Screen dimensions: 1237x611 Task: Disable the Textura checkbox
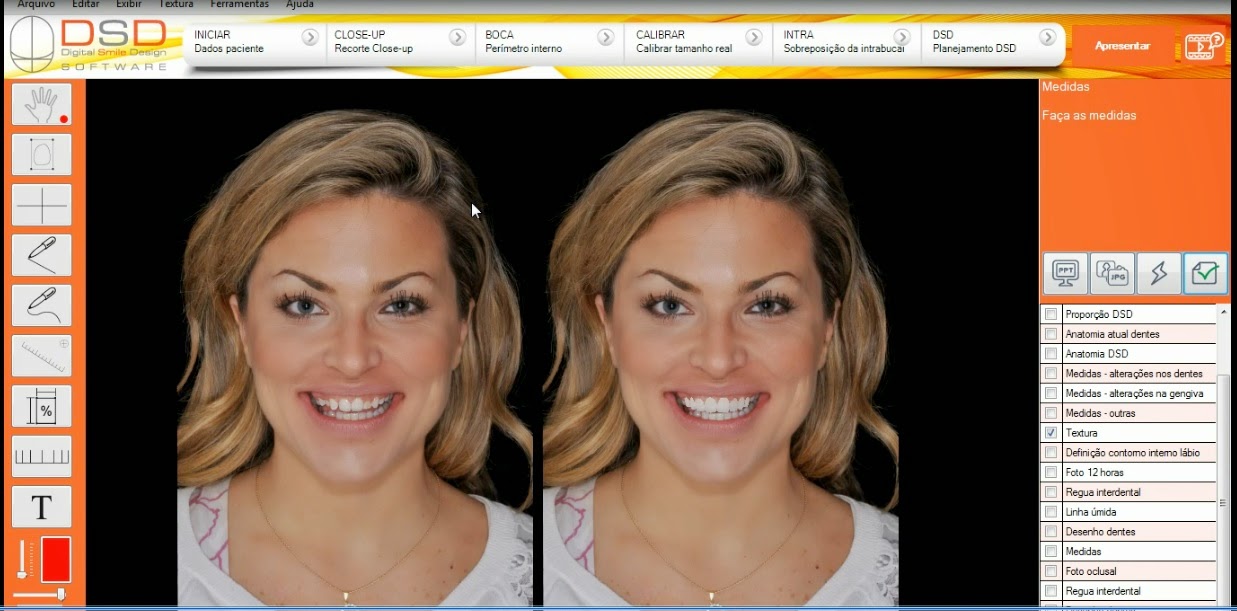pyautogui.click(x=1050, y=433)
